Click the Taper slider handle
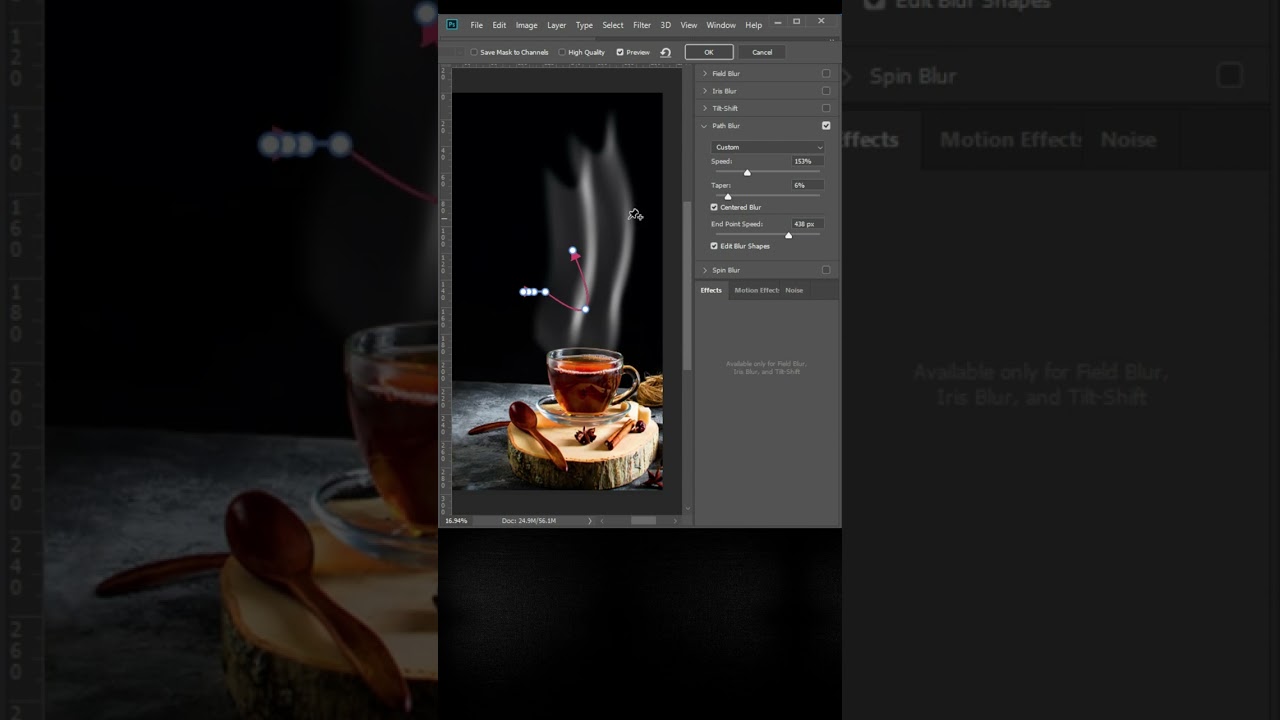 tap(727, 196)
